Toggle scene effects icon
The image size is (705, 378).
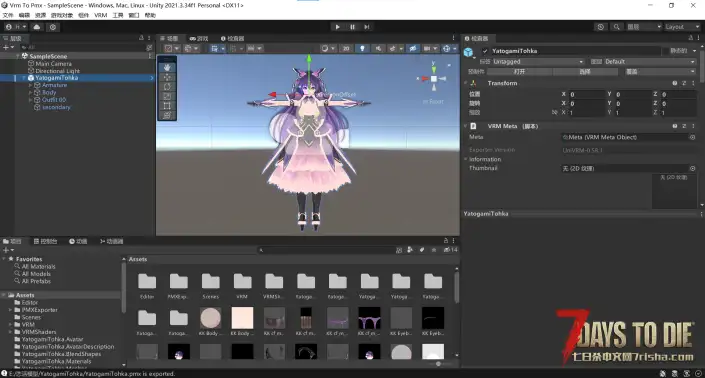pos(393,49)
